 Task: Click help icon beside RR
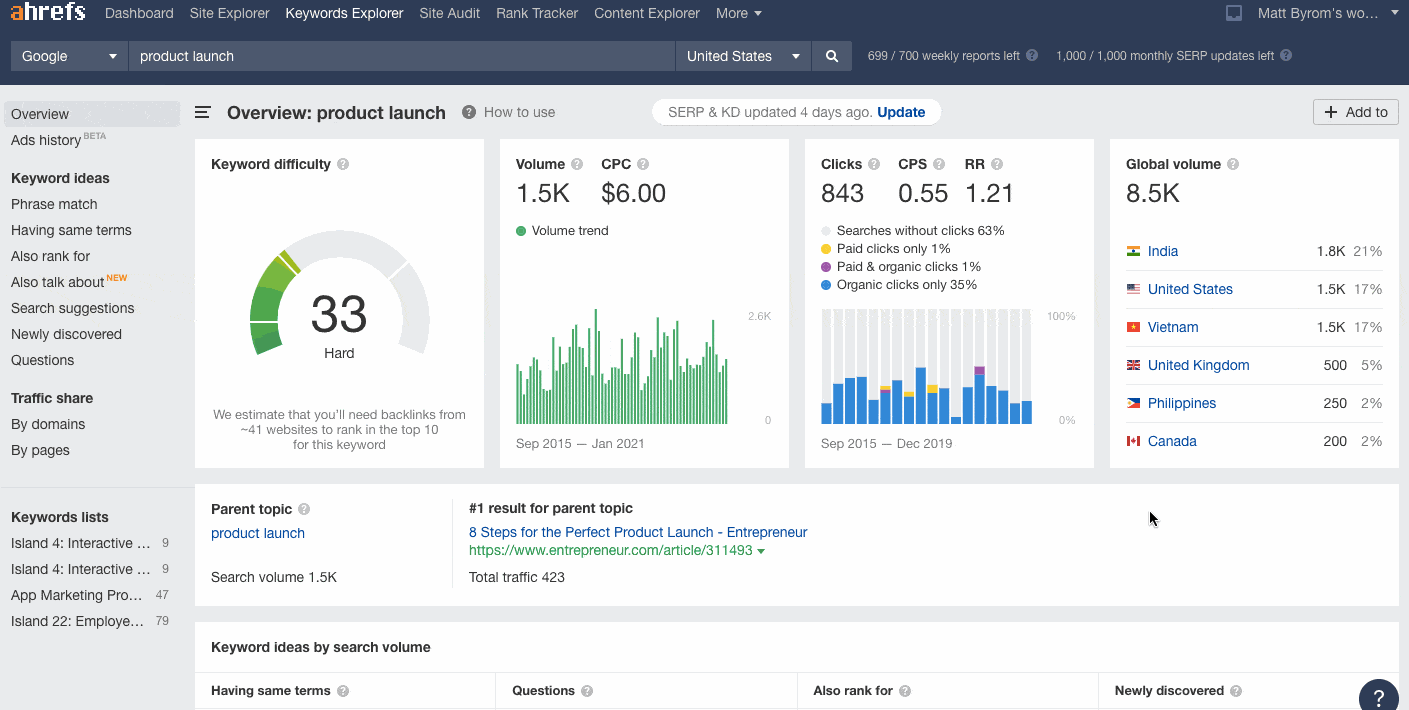click(997, 164)
